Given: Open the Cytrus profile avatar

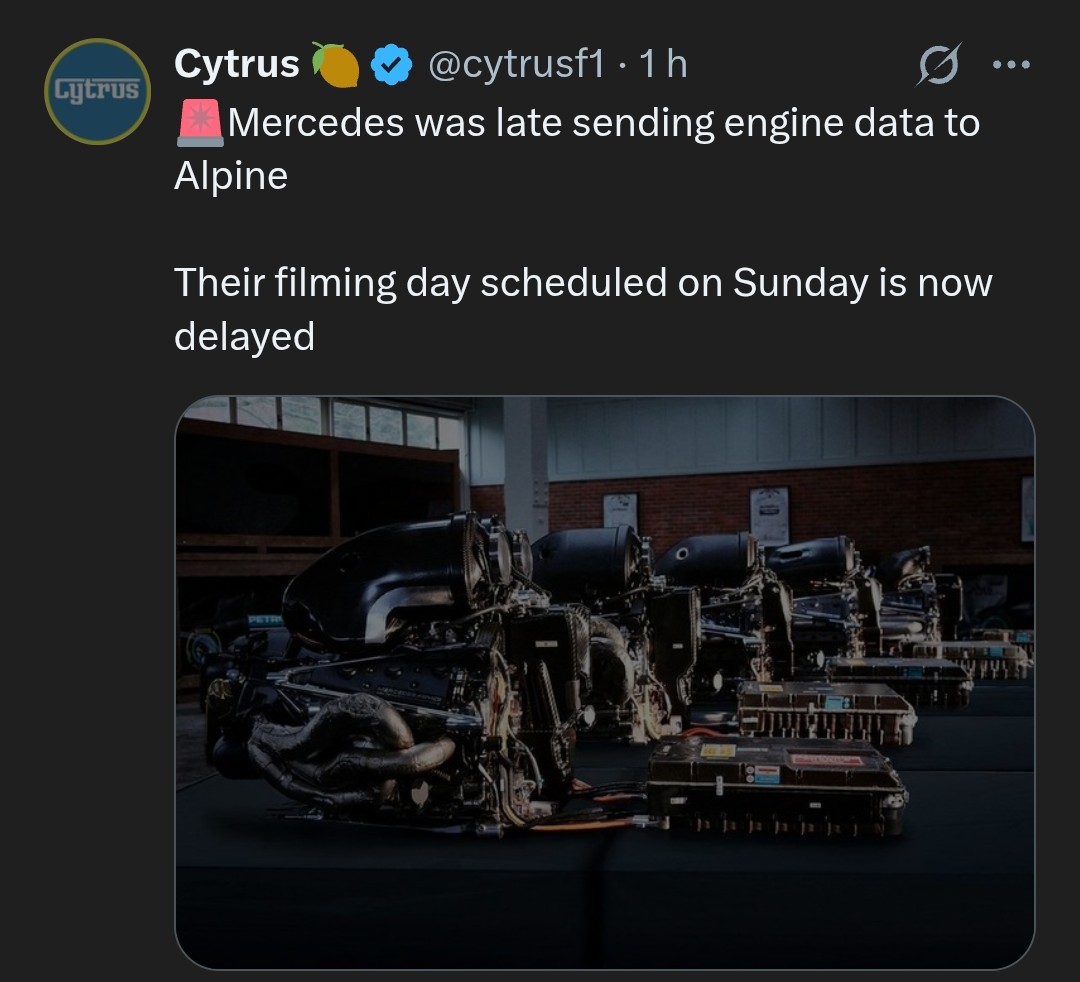Looking at the screenshot, I should coord(97,91).
